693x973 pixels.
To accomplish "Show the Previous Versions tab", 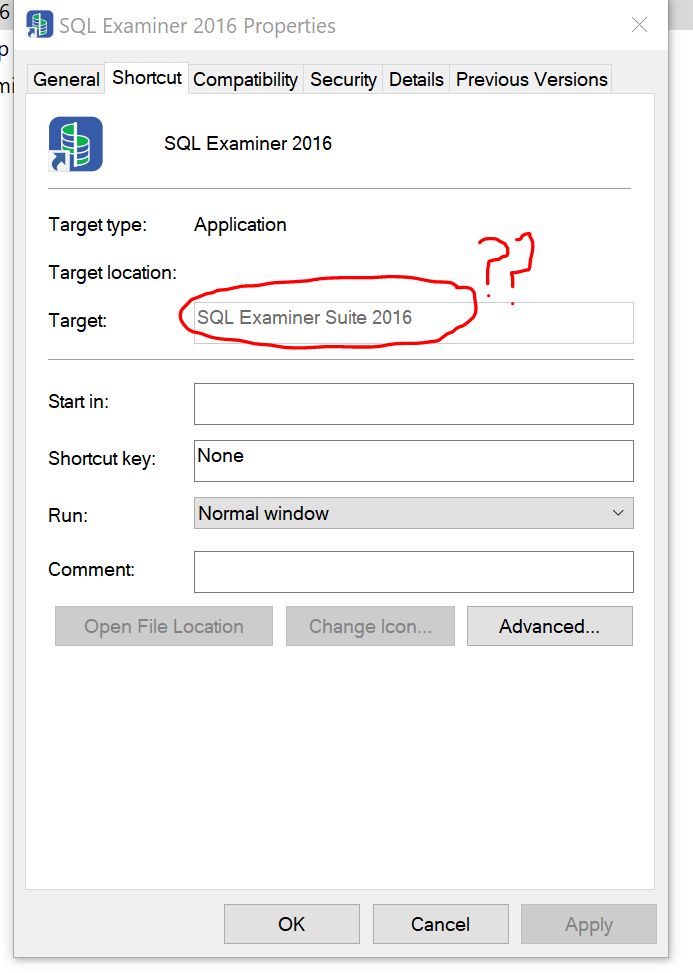I will [x=531, y=79].
